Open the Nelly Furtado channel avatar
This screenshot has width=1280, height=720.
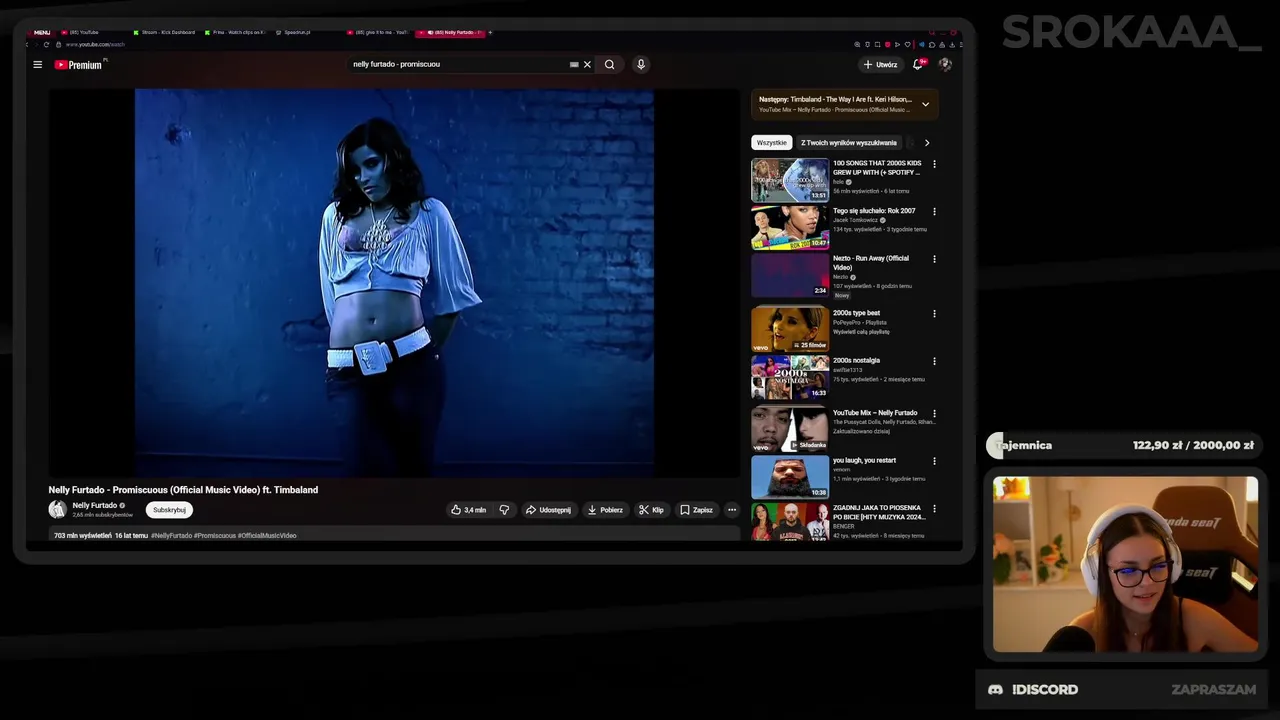coord(58,509)
